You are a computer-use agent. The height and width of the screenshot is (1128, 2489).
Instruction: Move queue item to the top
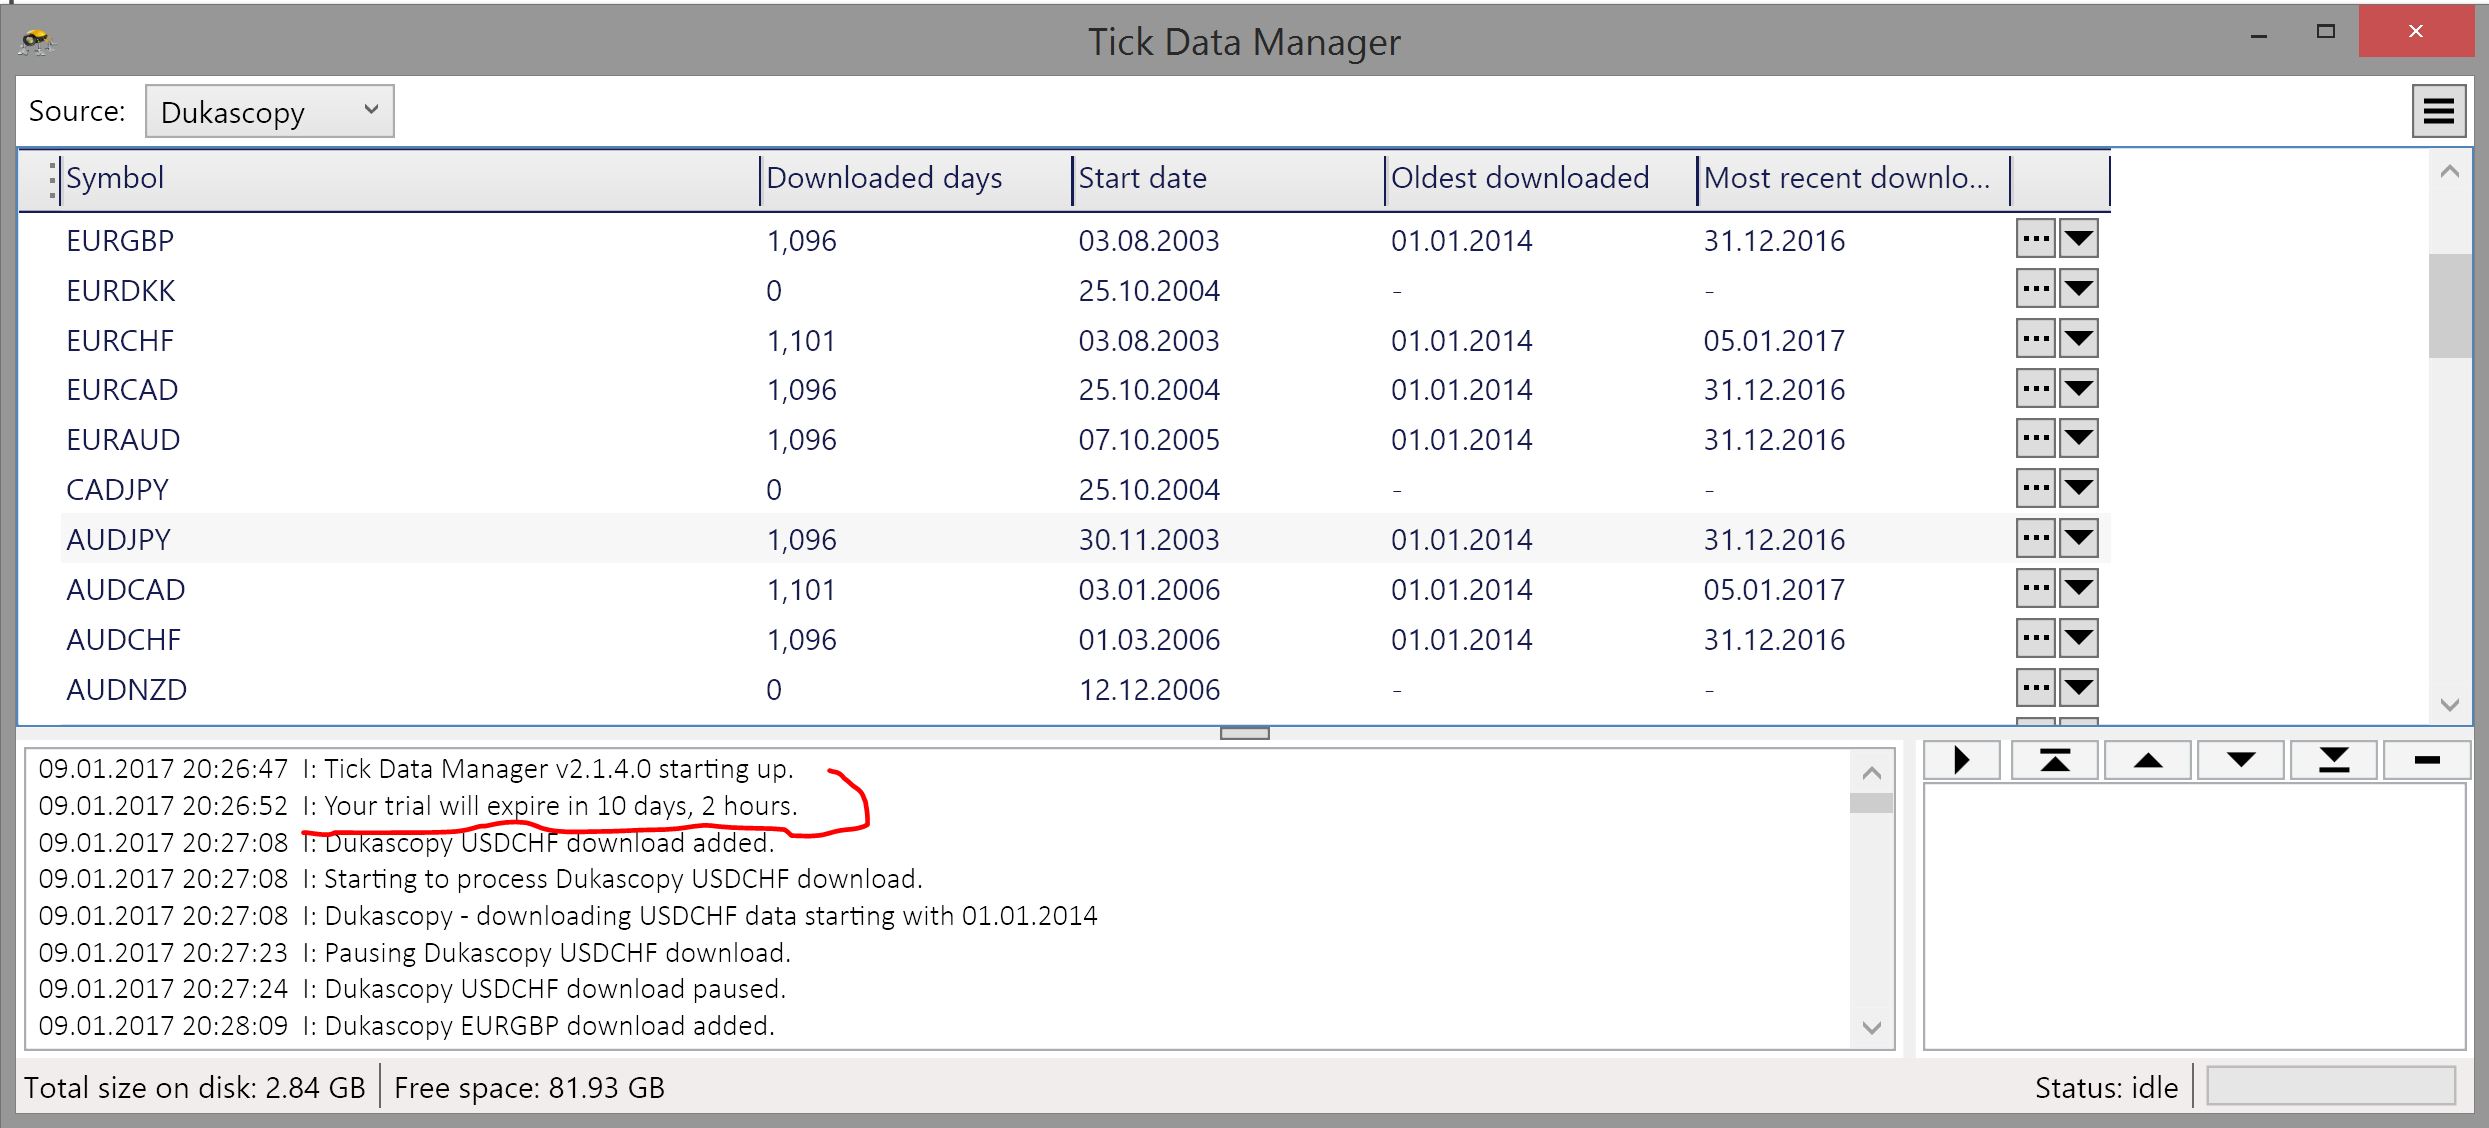(2055, 760)
